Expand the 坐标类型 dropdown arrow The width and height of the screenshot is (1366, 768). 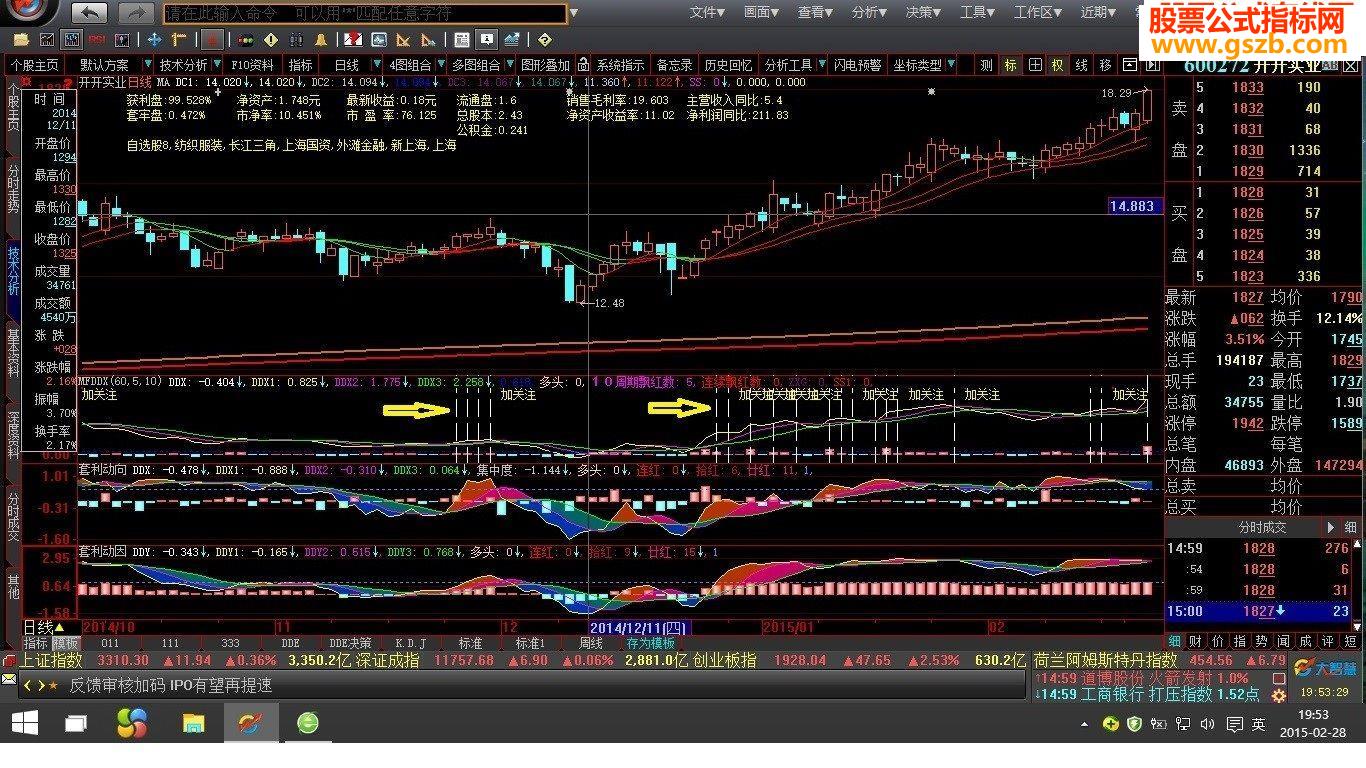951,65
